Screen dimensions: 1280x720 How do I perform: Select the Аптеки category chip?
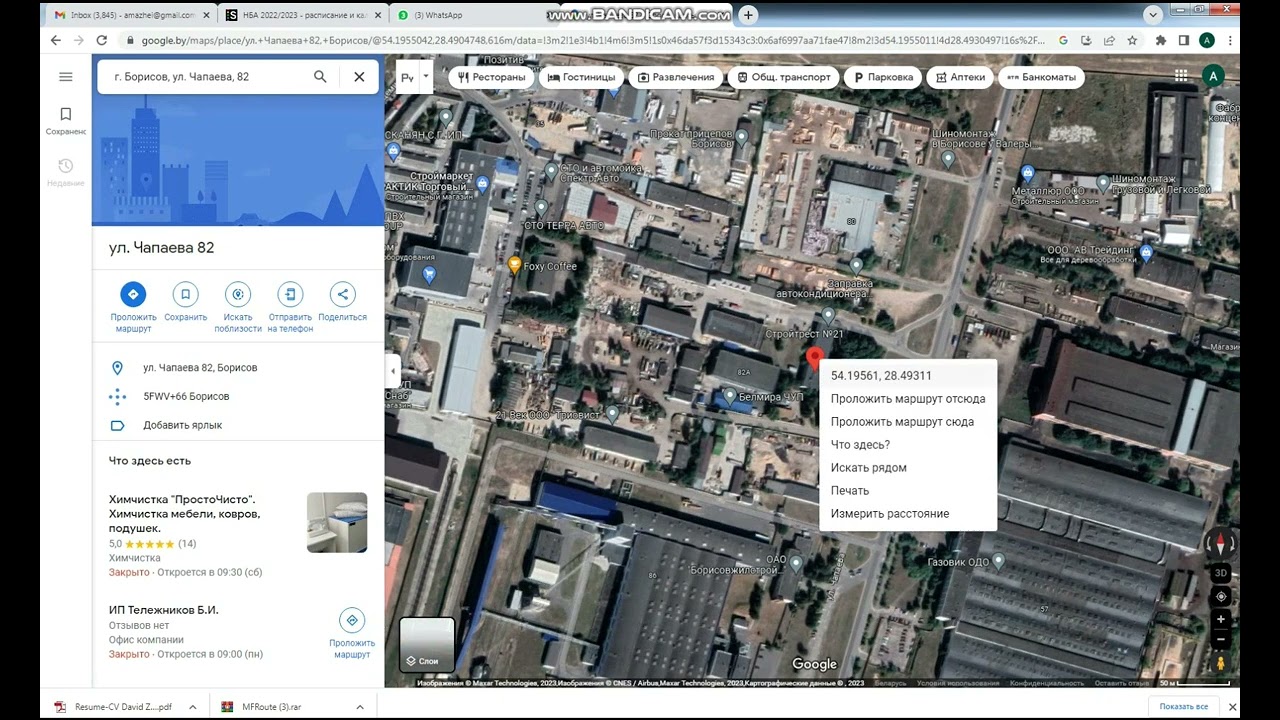(960, 77)
